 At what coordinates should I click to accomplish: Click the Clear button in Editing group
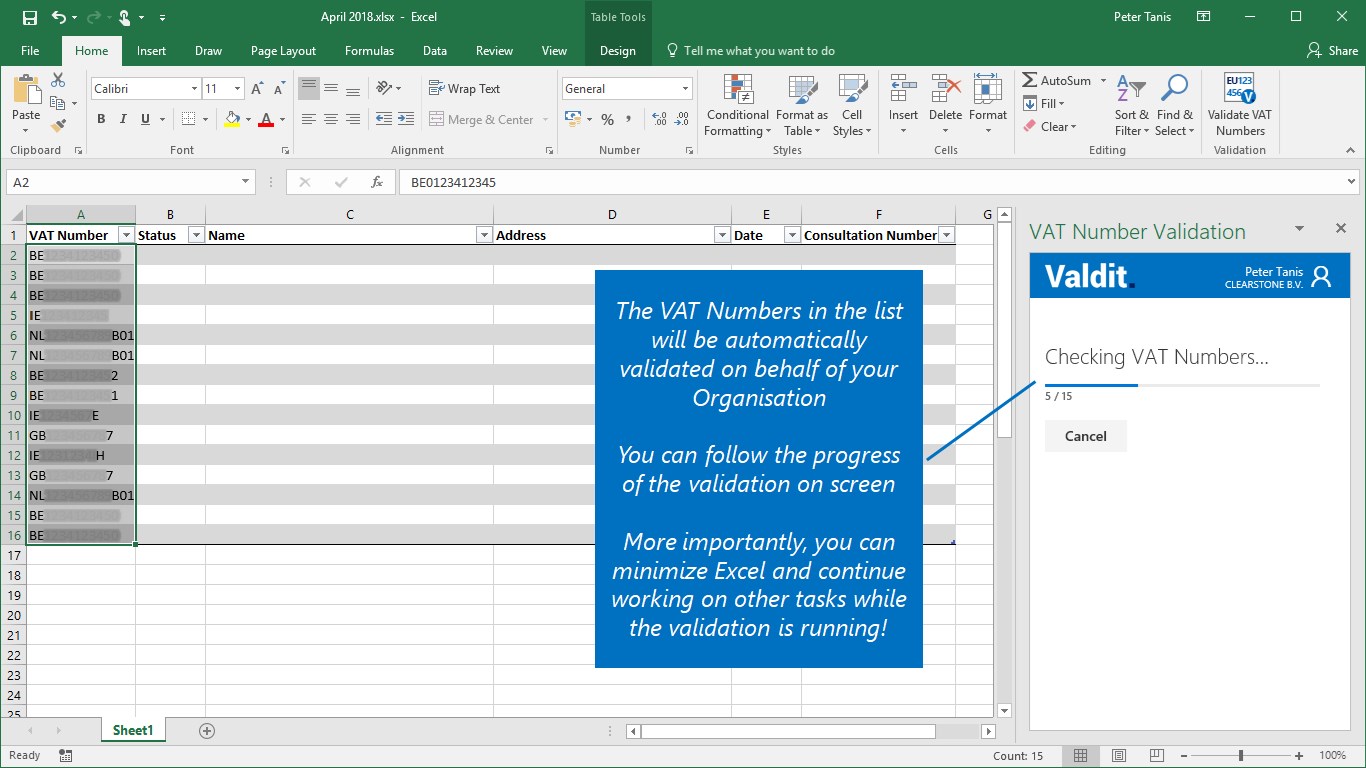click(x=1050, y=127)
